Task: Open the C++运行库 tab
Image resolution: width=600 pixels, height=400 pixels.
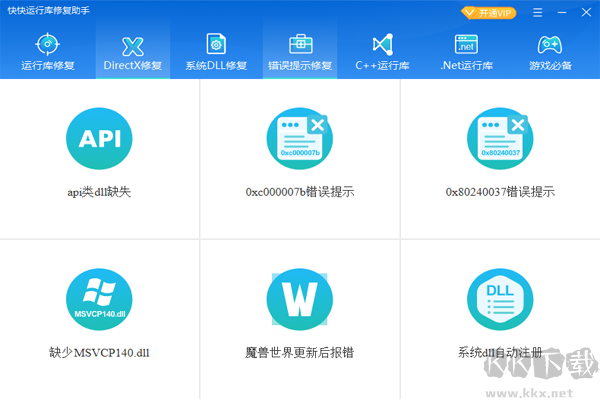Action: pyautogui.click(x=383, y=51)
